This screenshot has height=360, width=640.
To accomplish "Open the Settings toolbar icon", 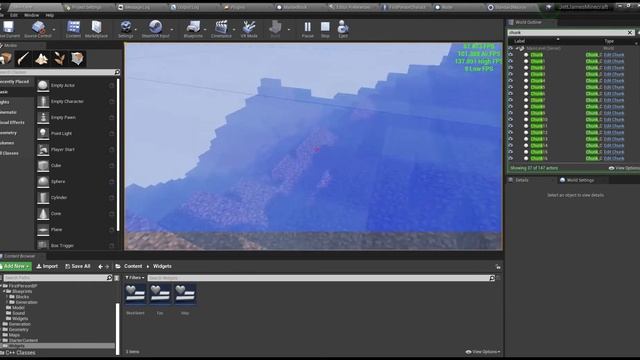I will tap(126, 28).
